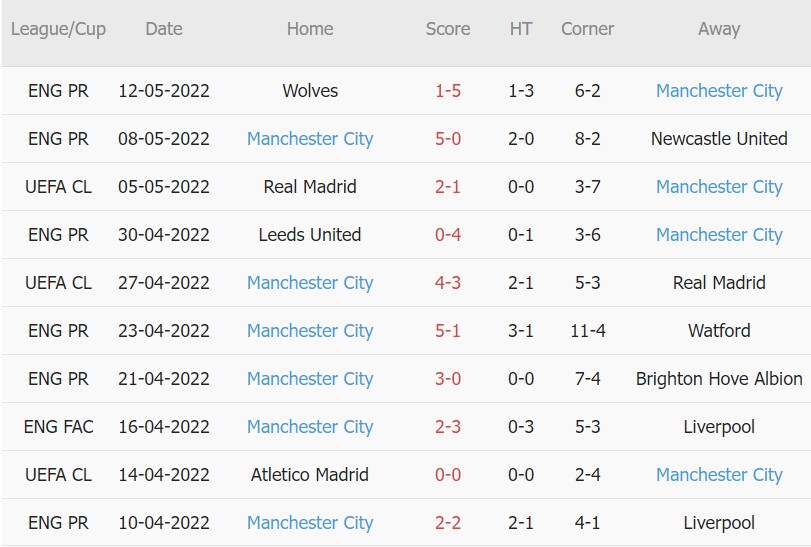Click the Home column header
This screenshot has width=811, height=547.
point(310,29)
